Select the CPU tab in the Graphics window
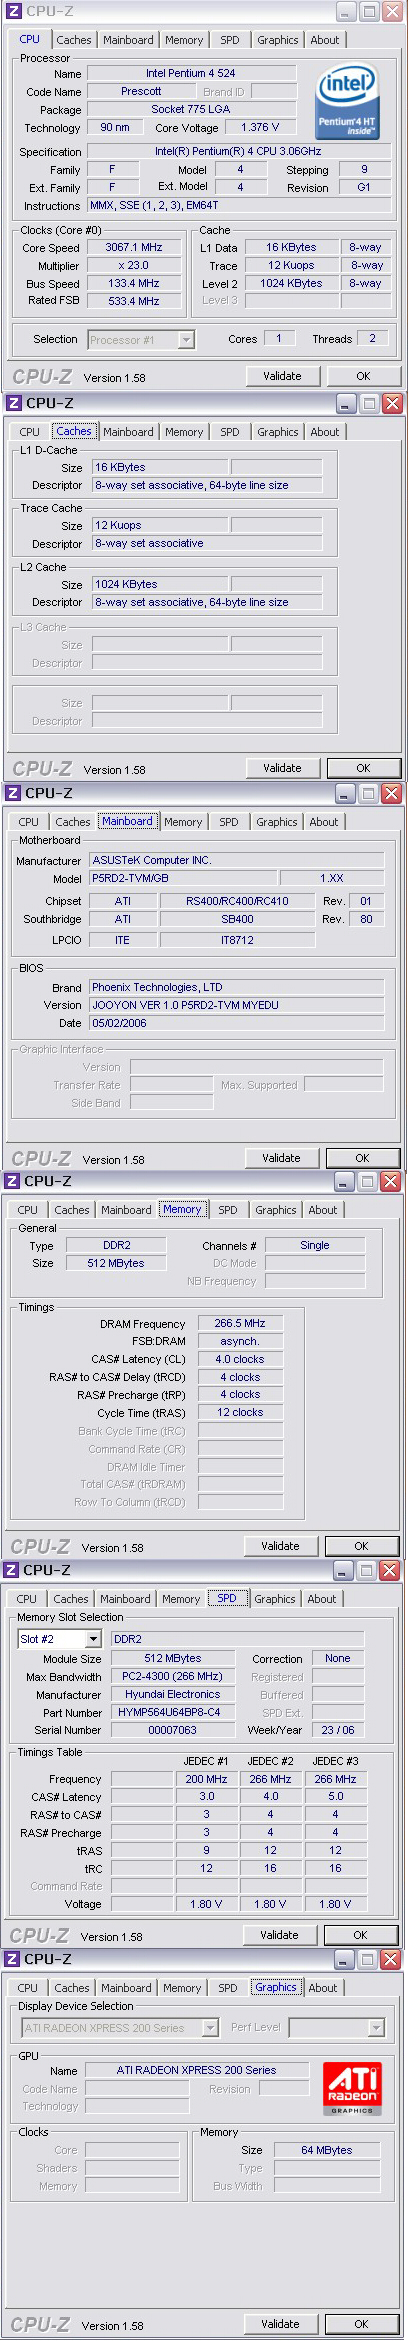408x2341 pixels. pos(27,1988)
